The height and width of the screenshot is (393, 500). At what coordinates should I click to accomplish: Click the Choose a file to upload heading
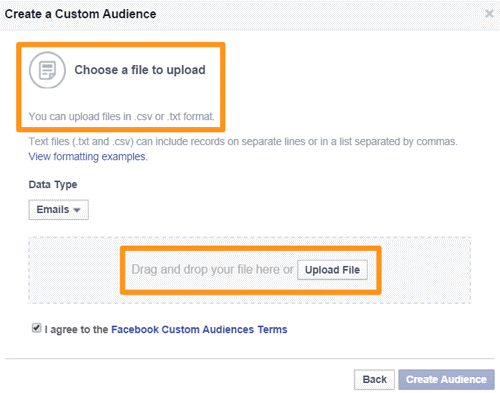click(x=140, y=70)
